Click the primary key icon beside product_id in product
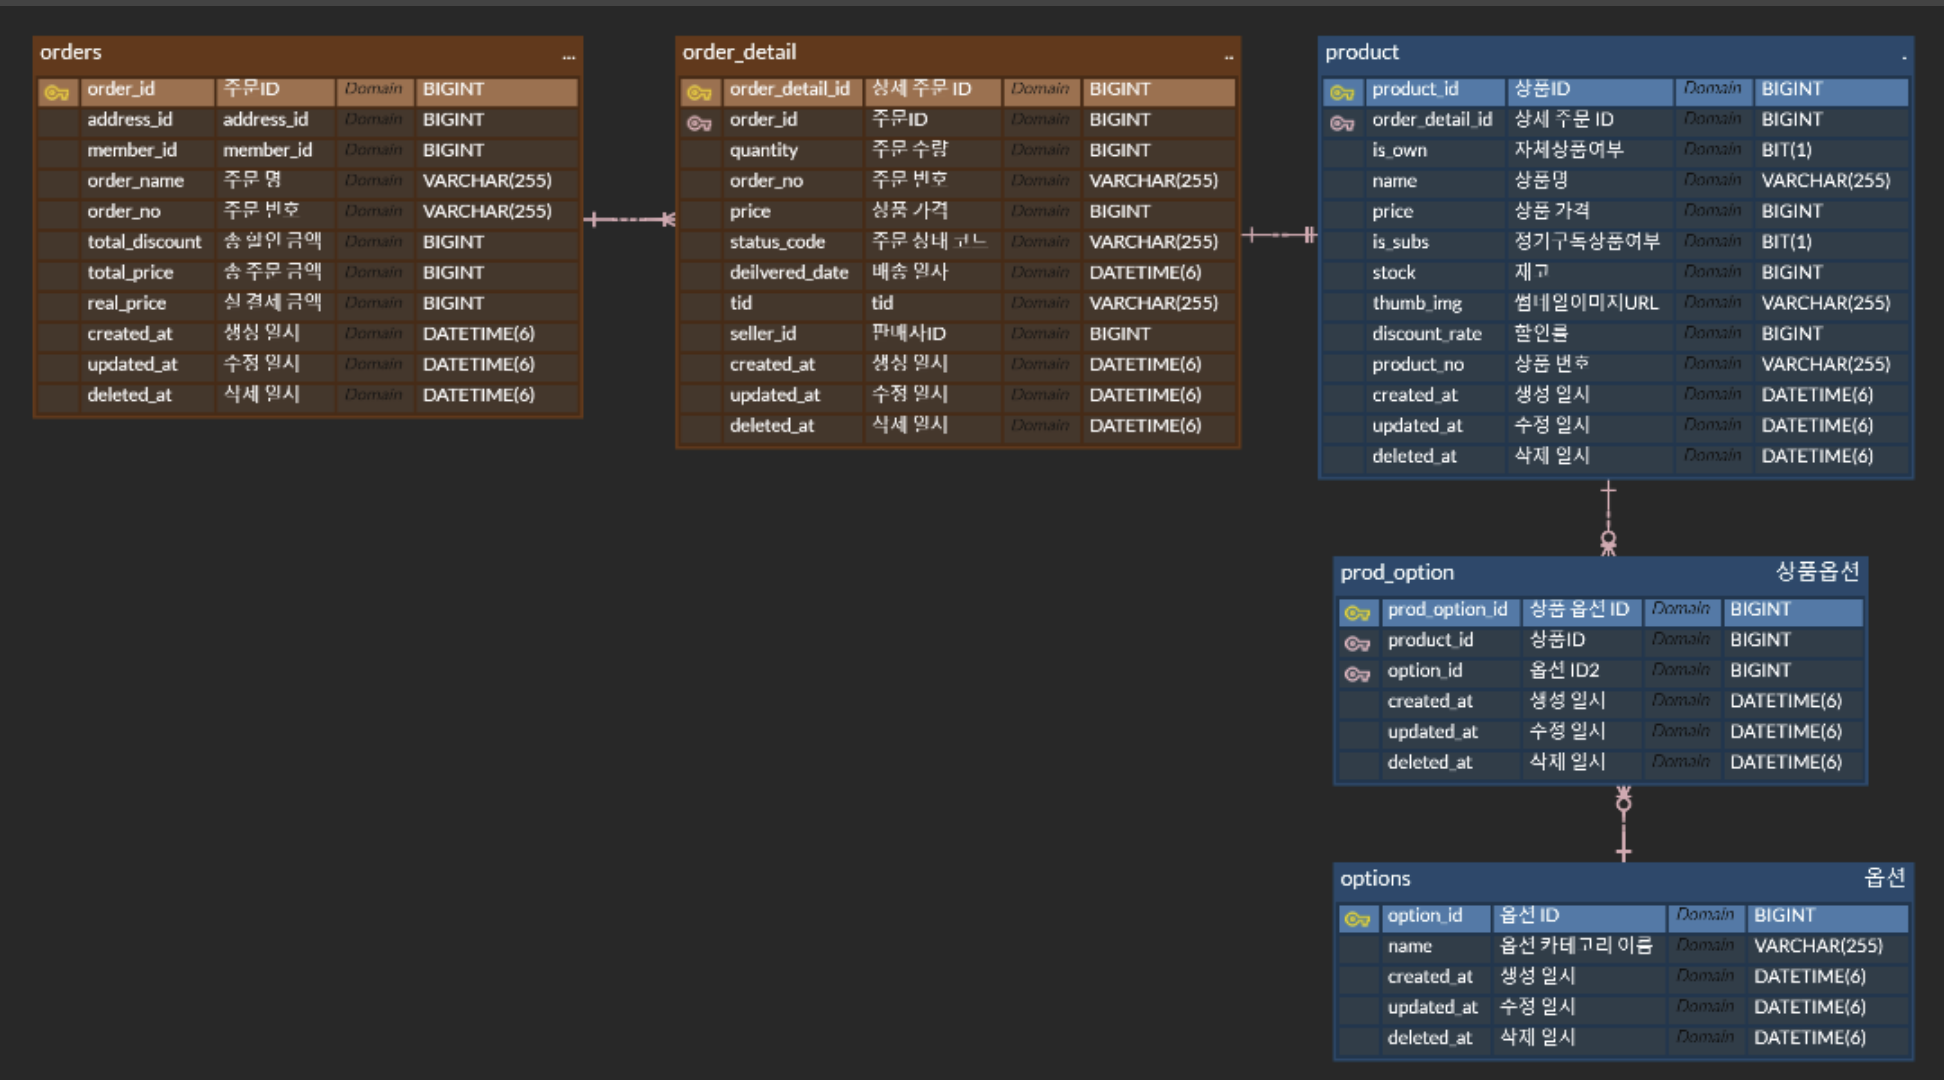 tap(1342, 92)
